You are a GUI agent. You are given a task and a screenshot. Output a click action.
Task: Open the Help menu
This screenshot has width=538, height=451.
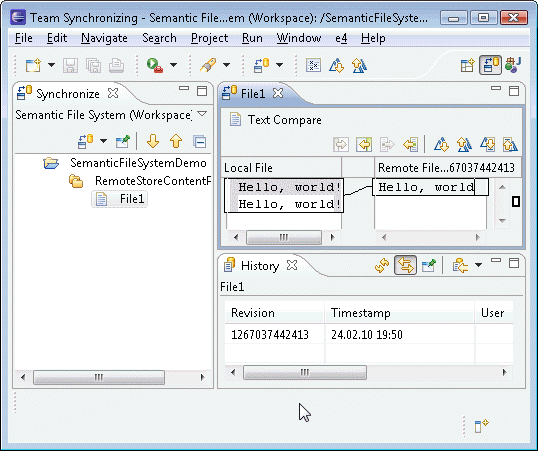click(x=373, y=38)
